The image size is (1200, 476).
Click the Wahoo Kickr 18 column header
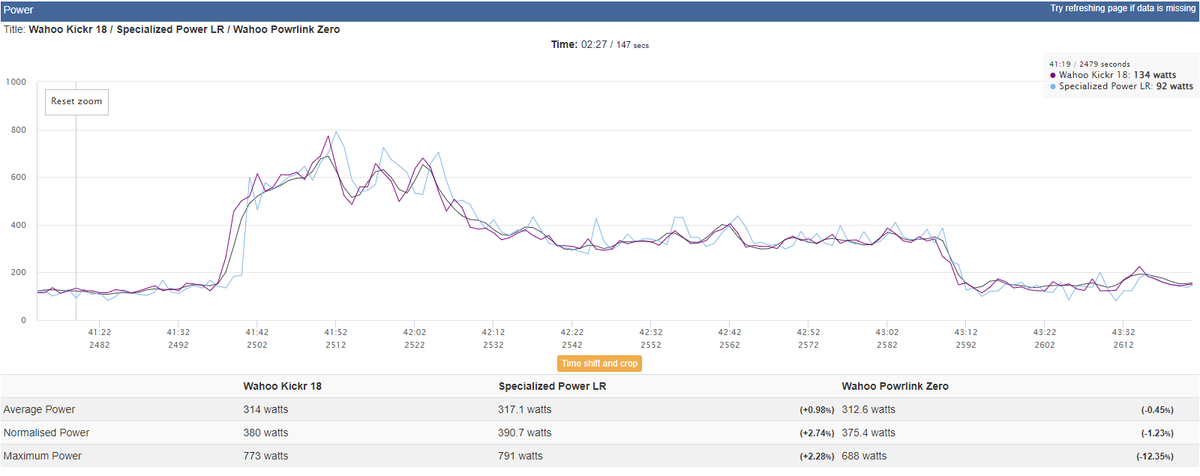pyautogui.click(x=283, y=385)
